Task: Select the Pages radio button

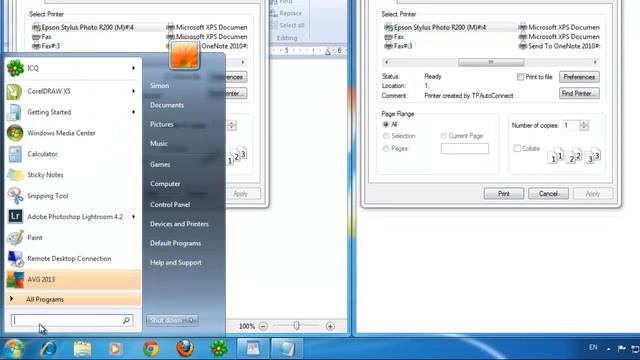Action: (x=386, y=149)
